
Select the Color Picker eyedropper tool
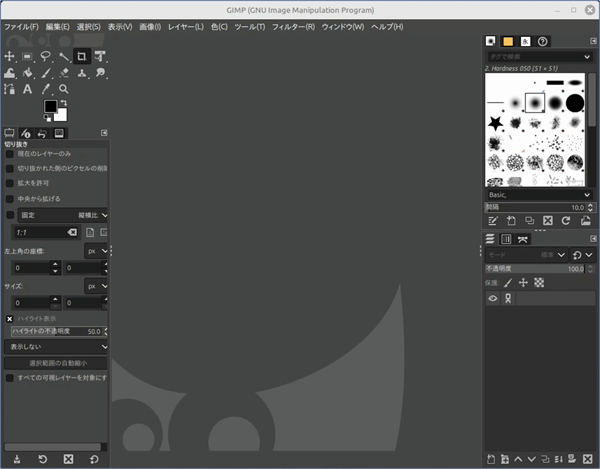[x=46, y=89]
